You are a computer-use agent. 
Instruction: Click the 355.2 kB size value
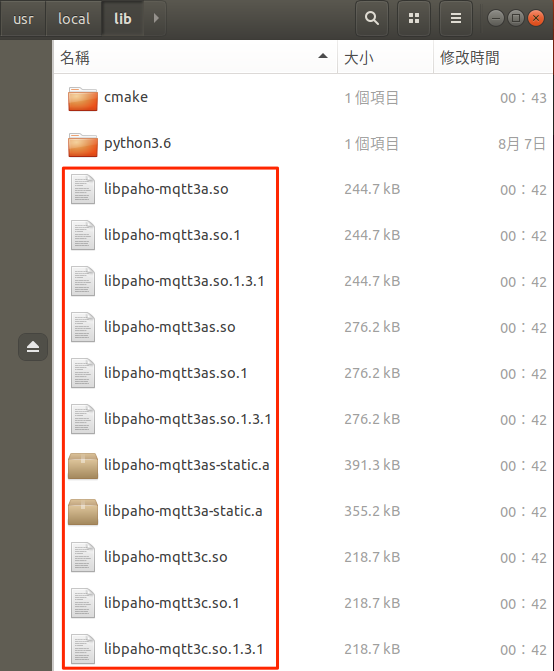[372, 511]
